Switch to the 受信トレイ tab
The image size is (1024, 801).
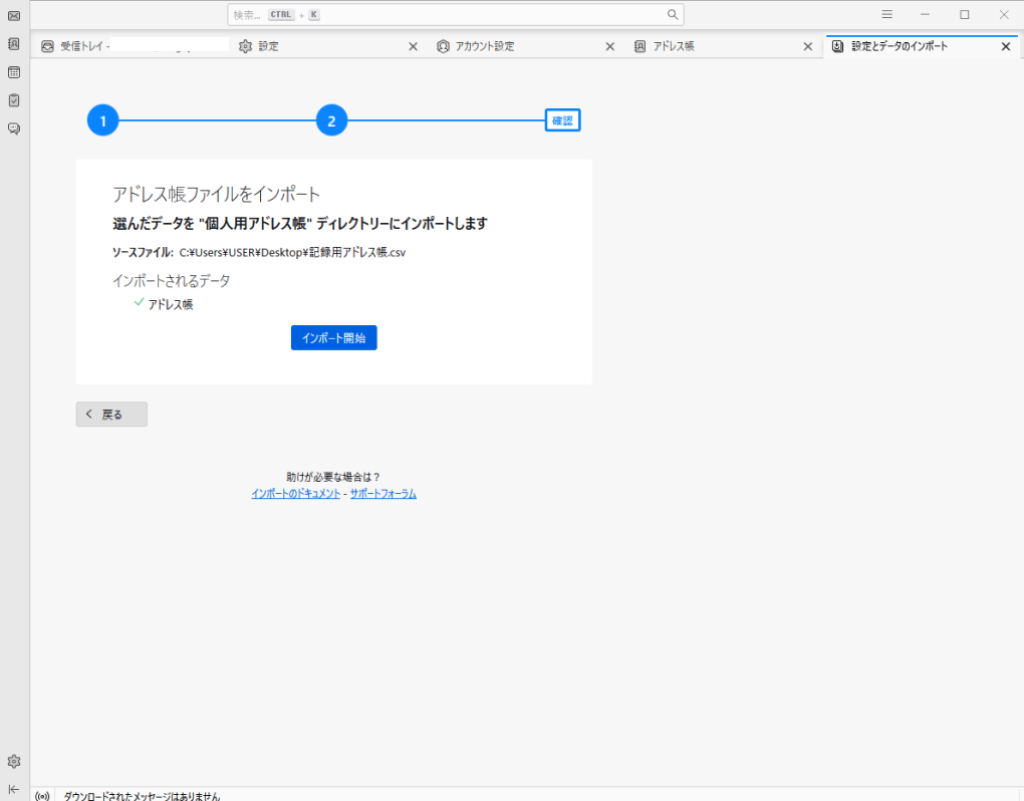pyautogui.click(x=130, y=46)
